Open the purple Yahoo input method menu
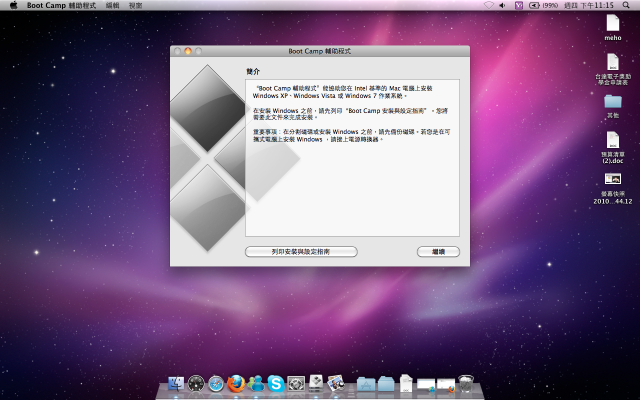640x400 pixels. [518, 5]
